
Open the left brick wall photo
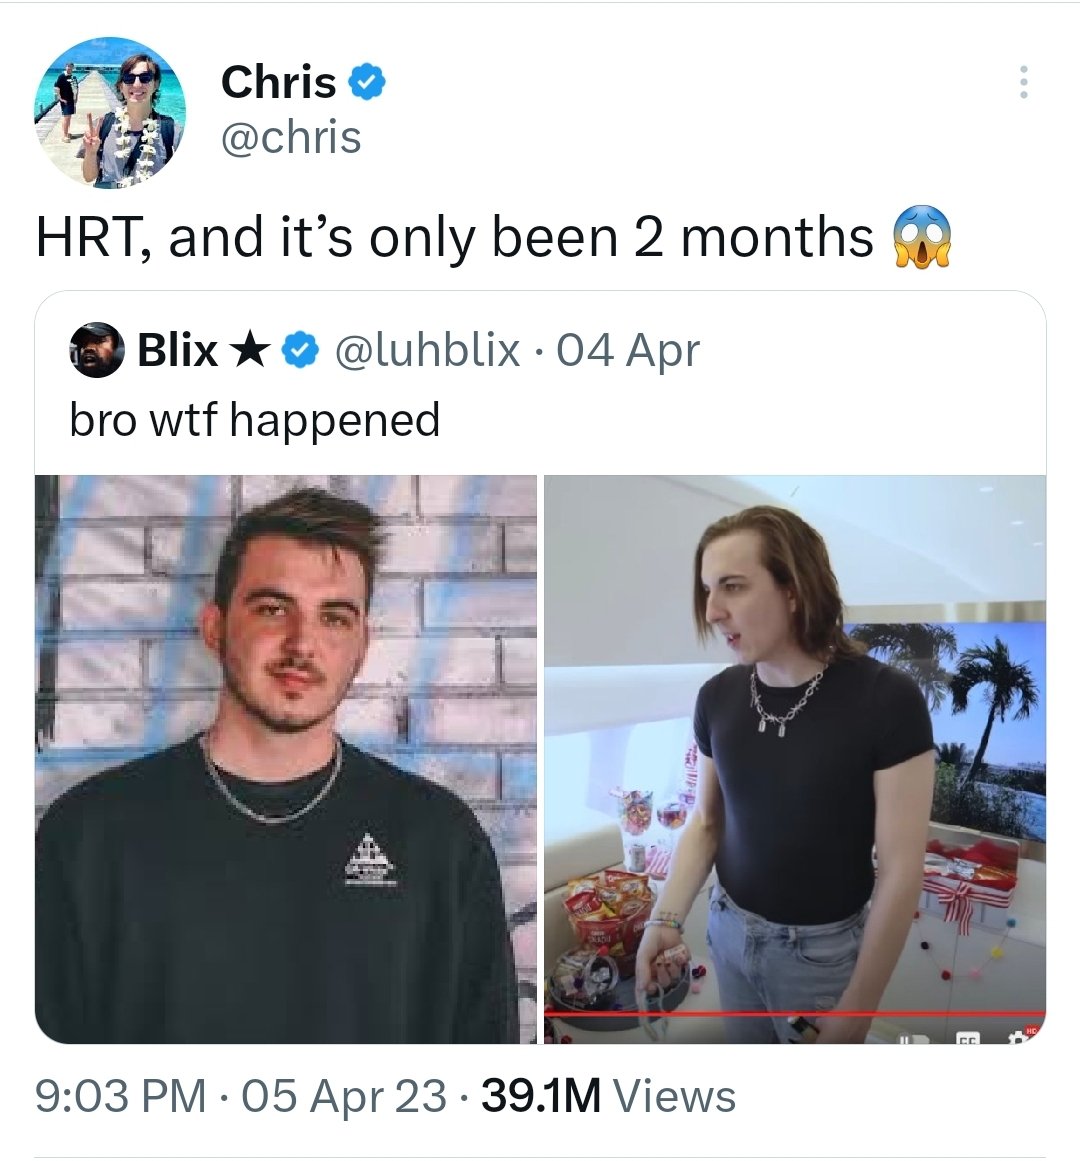286,759
